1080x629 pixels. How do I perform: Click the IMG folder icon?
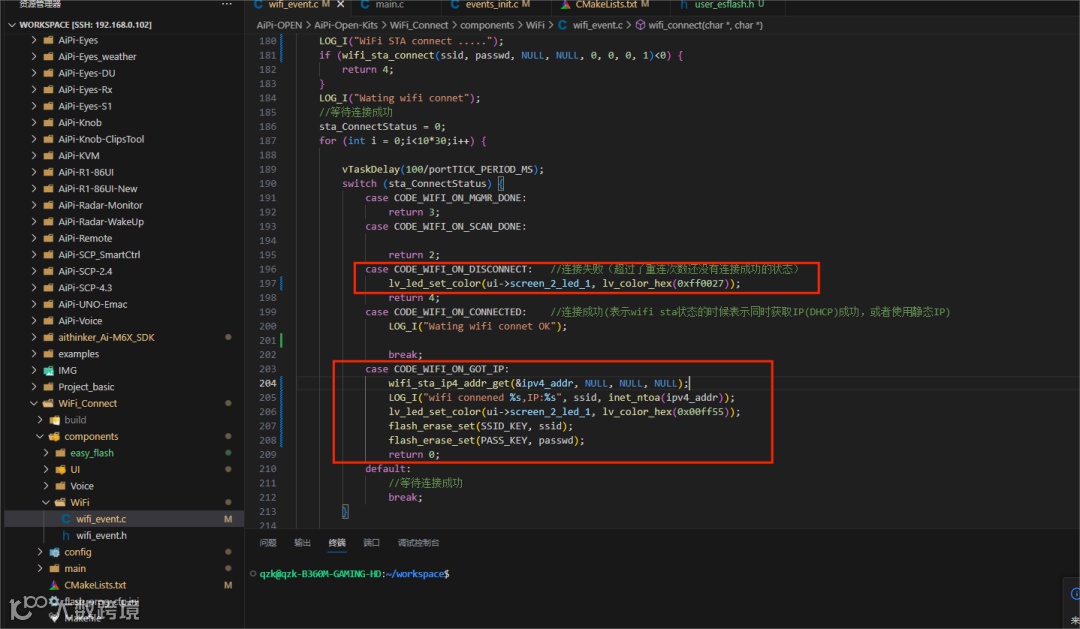point(48,370)
